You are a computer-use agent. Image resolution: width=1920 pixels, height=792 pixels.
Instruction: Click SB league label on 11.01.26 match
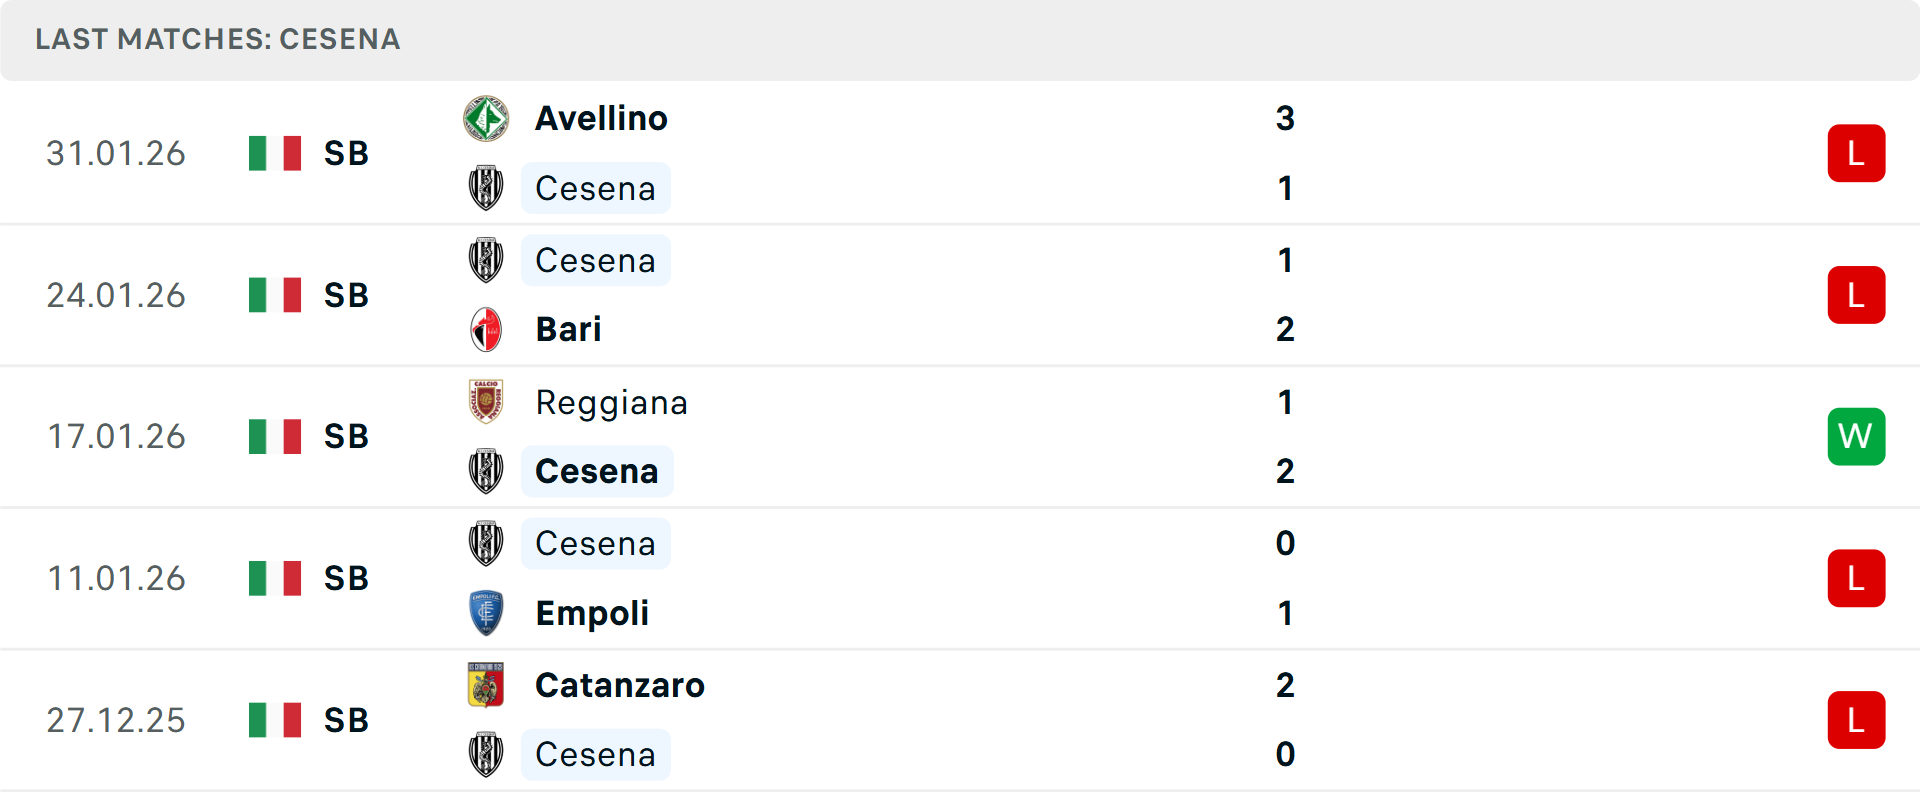pyautogui.click(x=346, y=578)
